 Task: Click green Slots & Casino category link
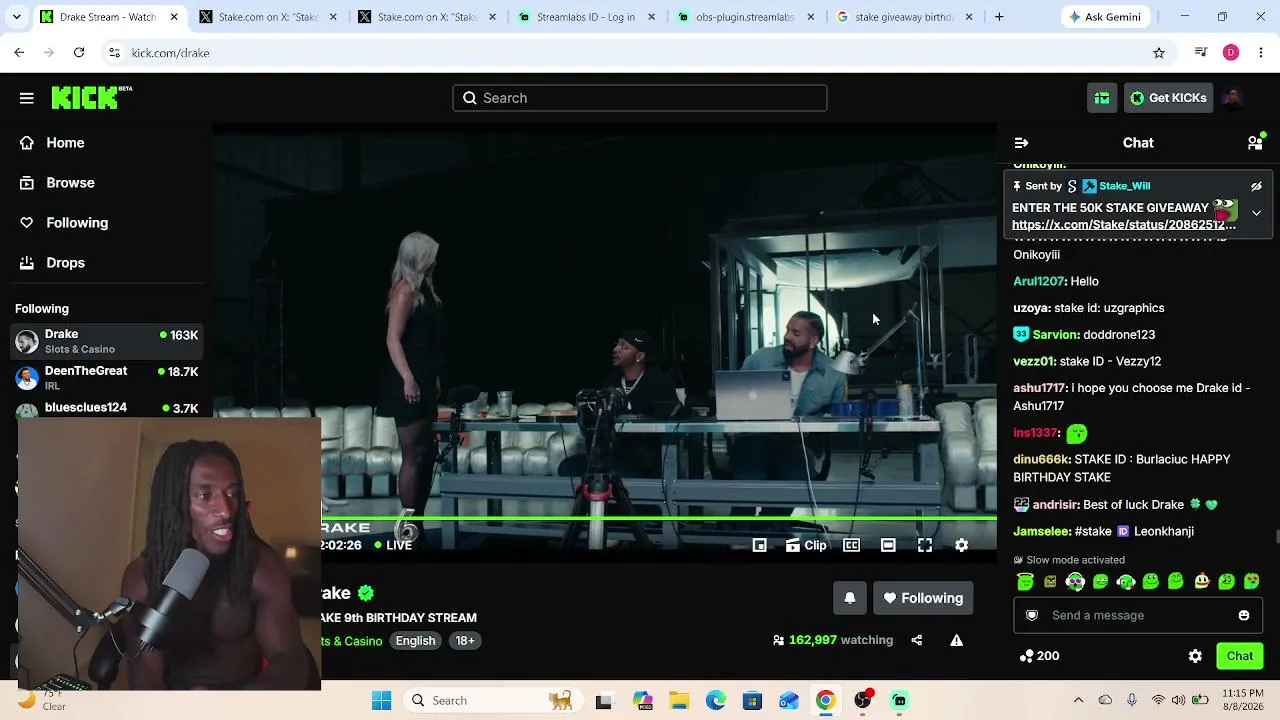point(351,641)
